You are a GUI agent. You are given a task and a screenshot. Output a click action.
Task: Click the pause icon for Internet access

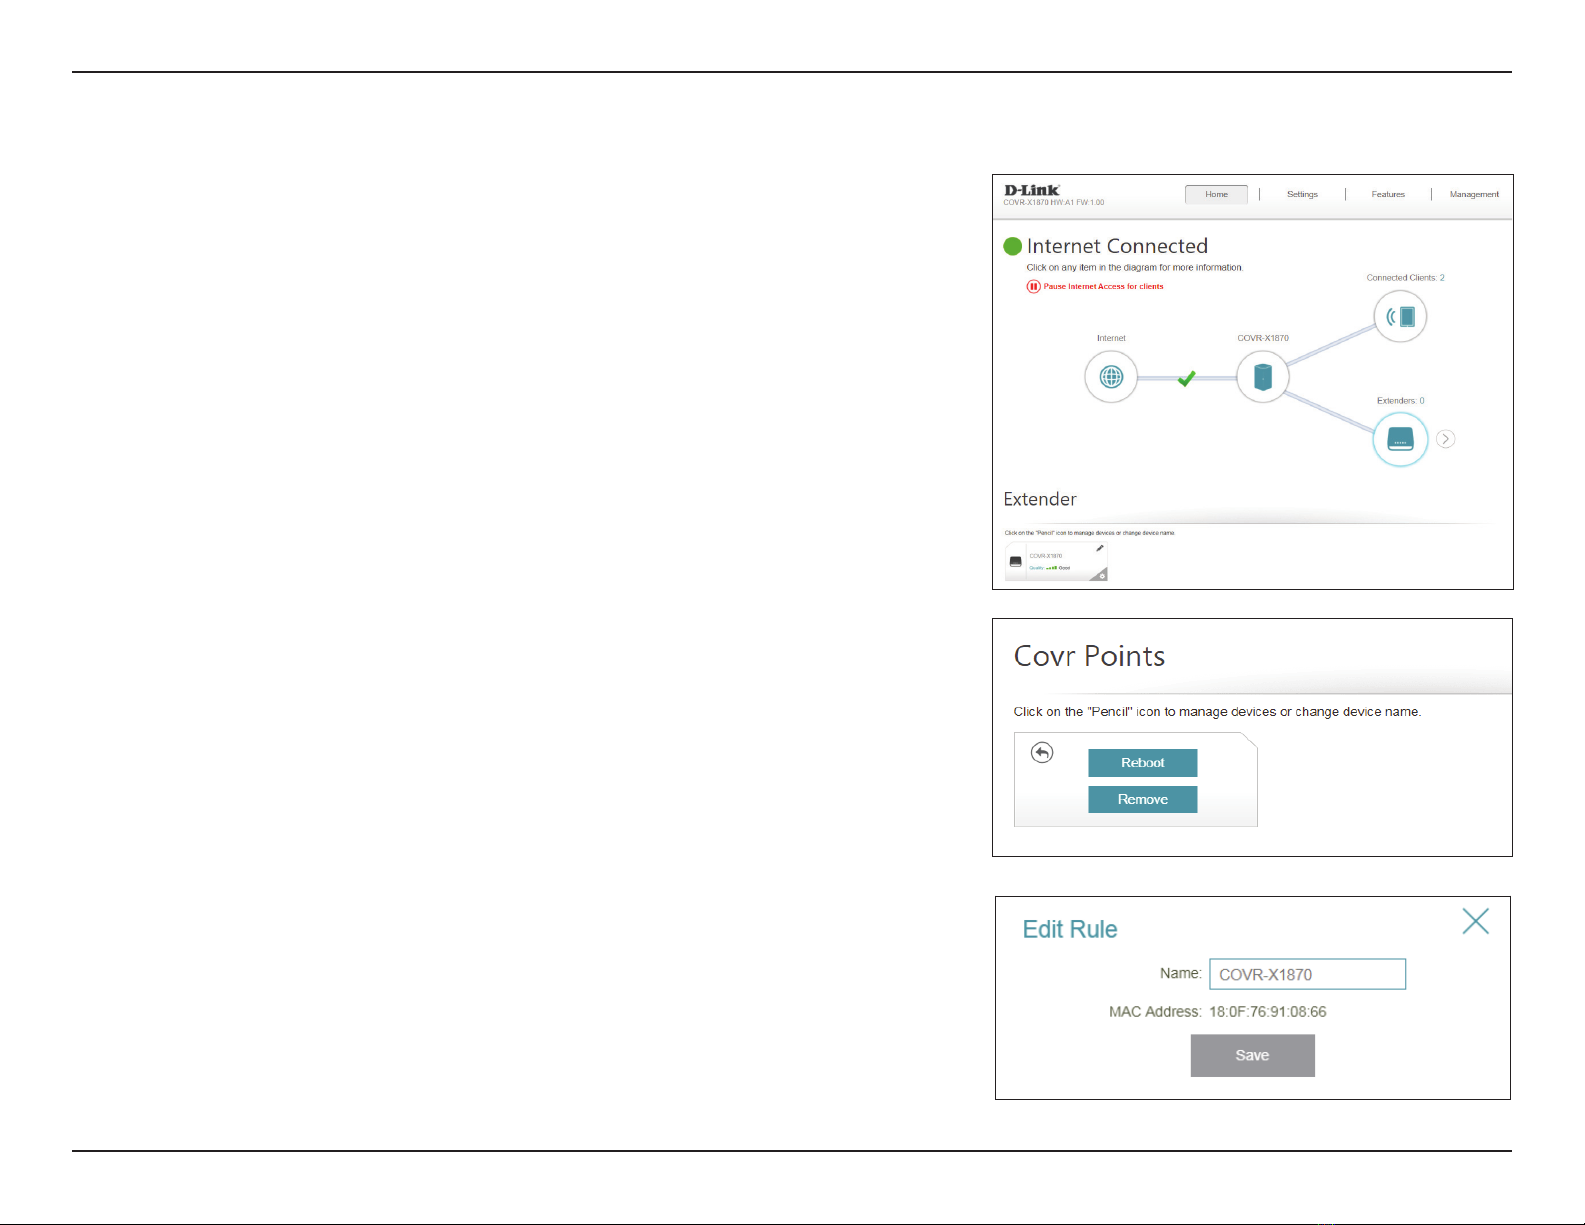[1034, 286]
